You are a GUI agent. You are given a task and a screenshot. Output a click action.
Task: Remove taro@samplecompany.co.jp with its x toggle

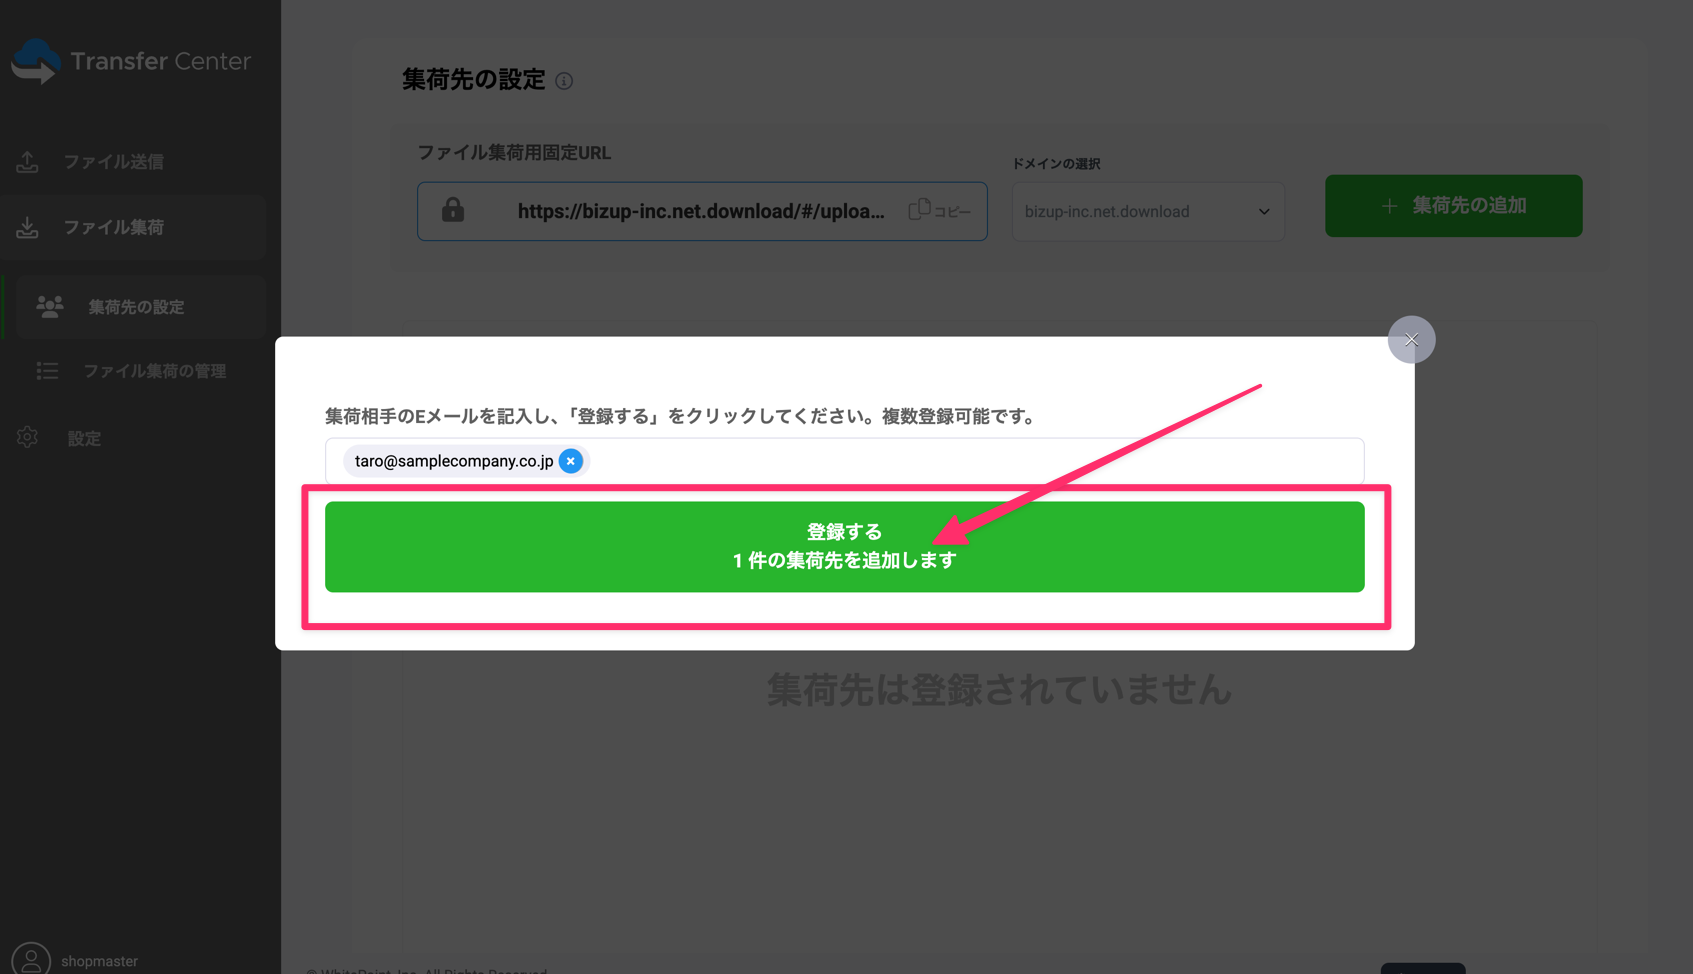point(570,461)
